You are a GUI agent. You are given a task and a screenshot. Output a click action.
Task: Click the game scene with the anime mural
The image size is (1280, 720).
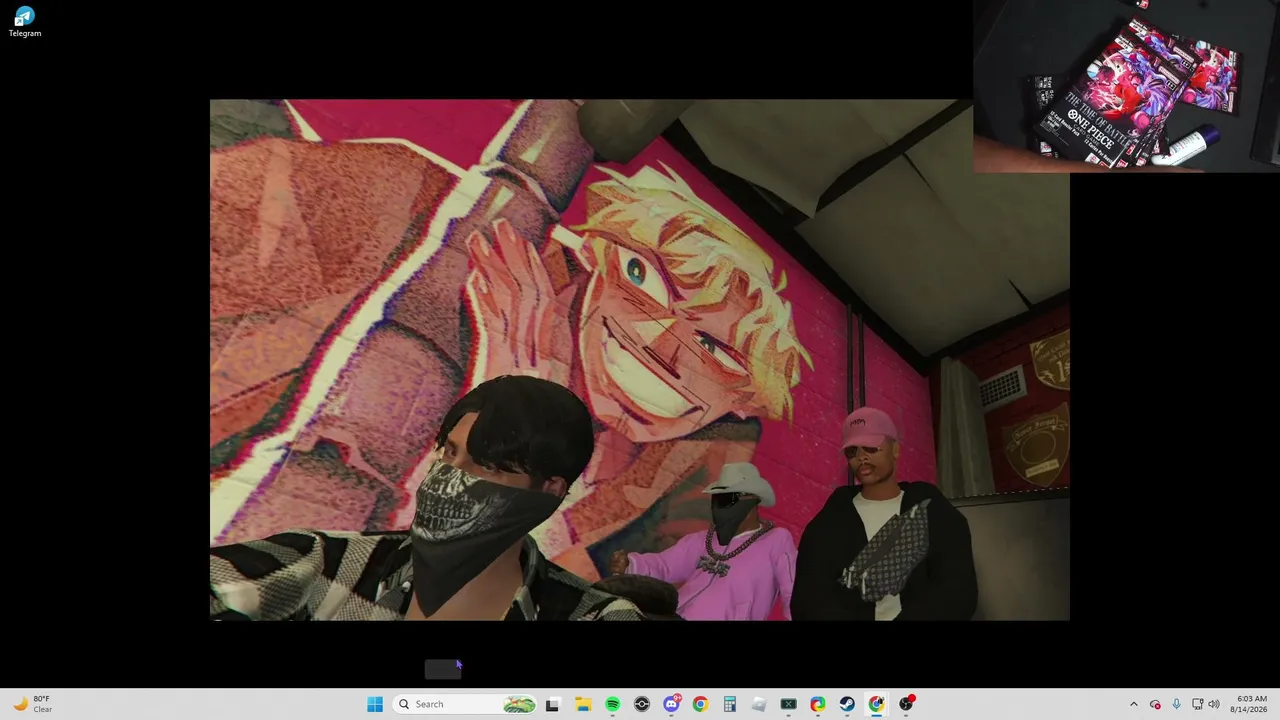pos(640,360)
